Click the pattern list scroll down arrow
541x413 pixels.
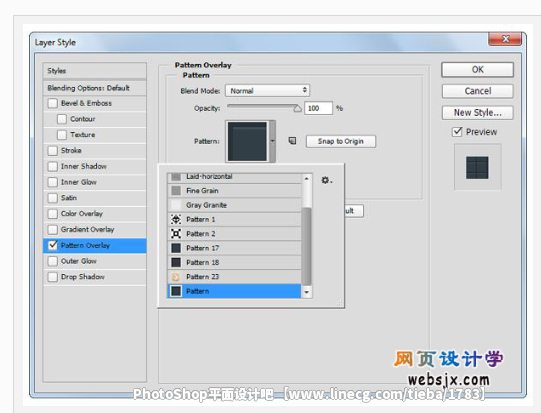(306, 292)
